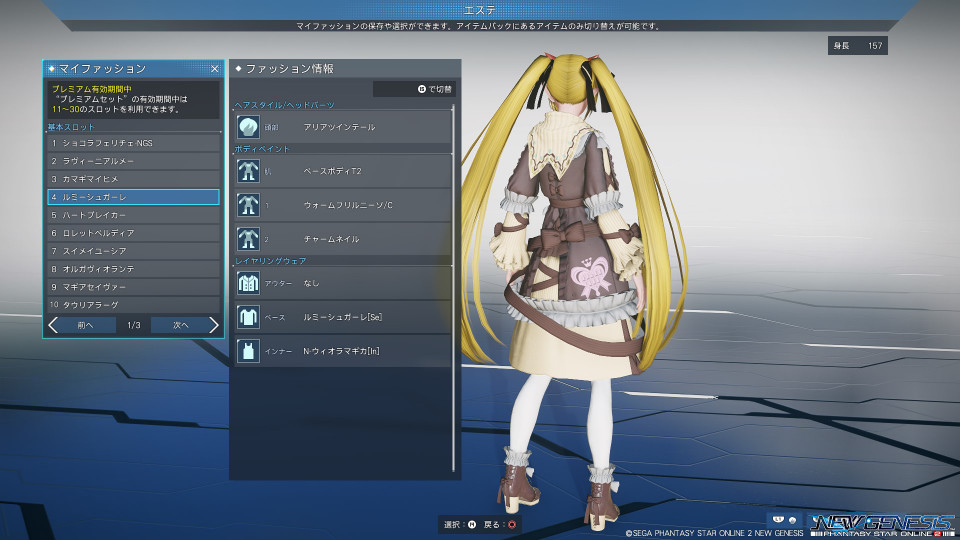960x540 pixels.
Task: Click the N-ヴィオラマギカ[In] innerwear entry
Action: point(343,351)
